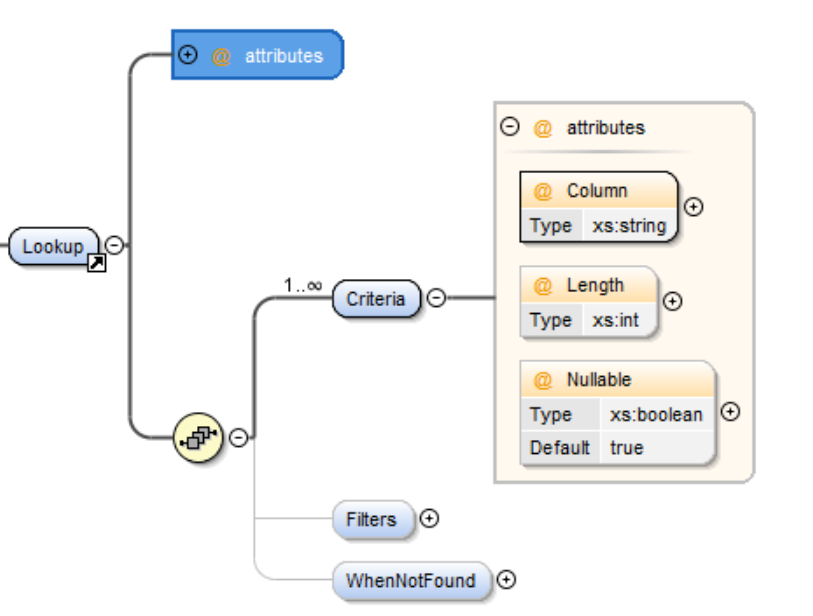Click the @ icon beside Column attribute
The width and height of the screenshot is (813, 616).
tap(543, 191)
